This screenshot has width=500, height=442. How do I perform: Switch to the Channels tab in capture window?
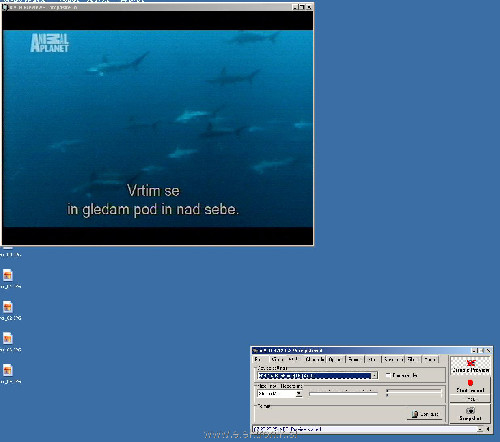pyautogui.click(x=314, y=359)
